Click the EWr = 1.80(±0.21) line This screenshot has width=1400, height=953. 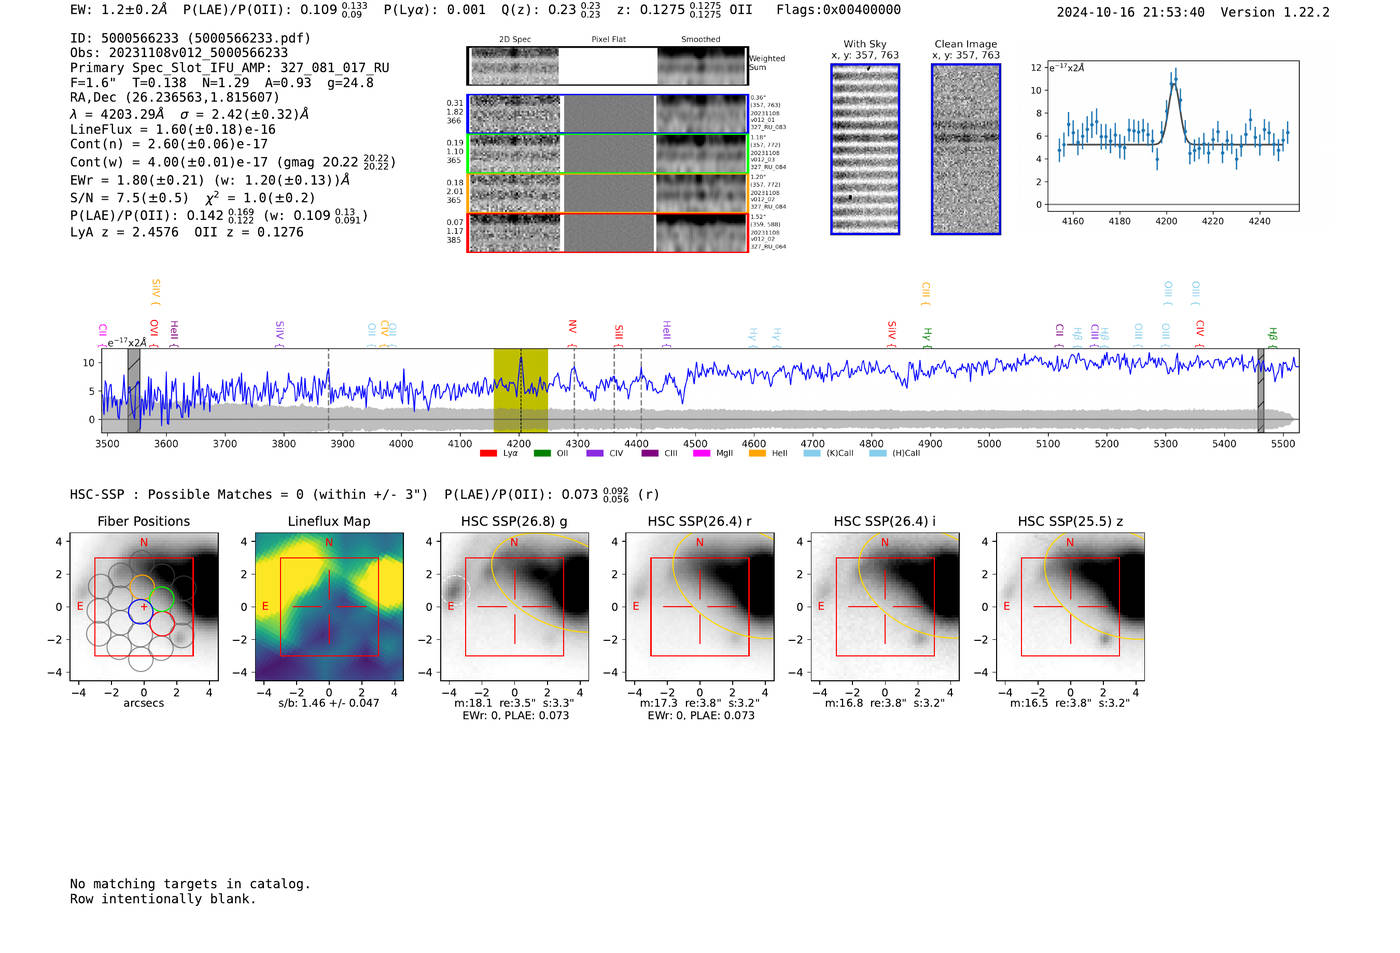point(210,181)
